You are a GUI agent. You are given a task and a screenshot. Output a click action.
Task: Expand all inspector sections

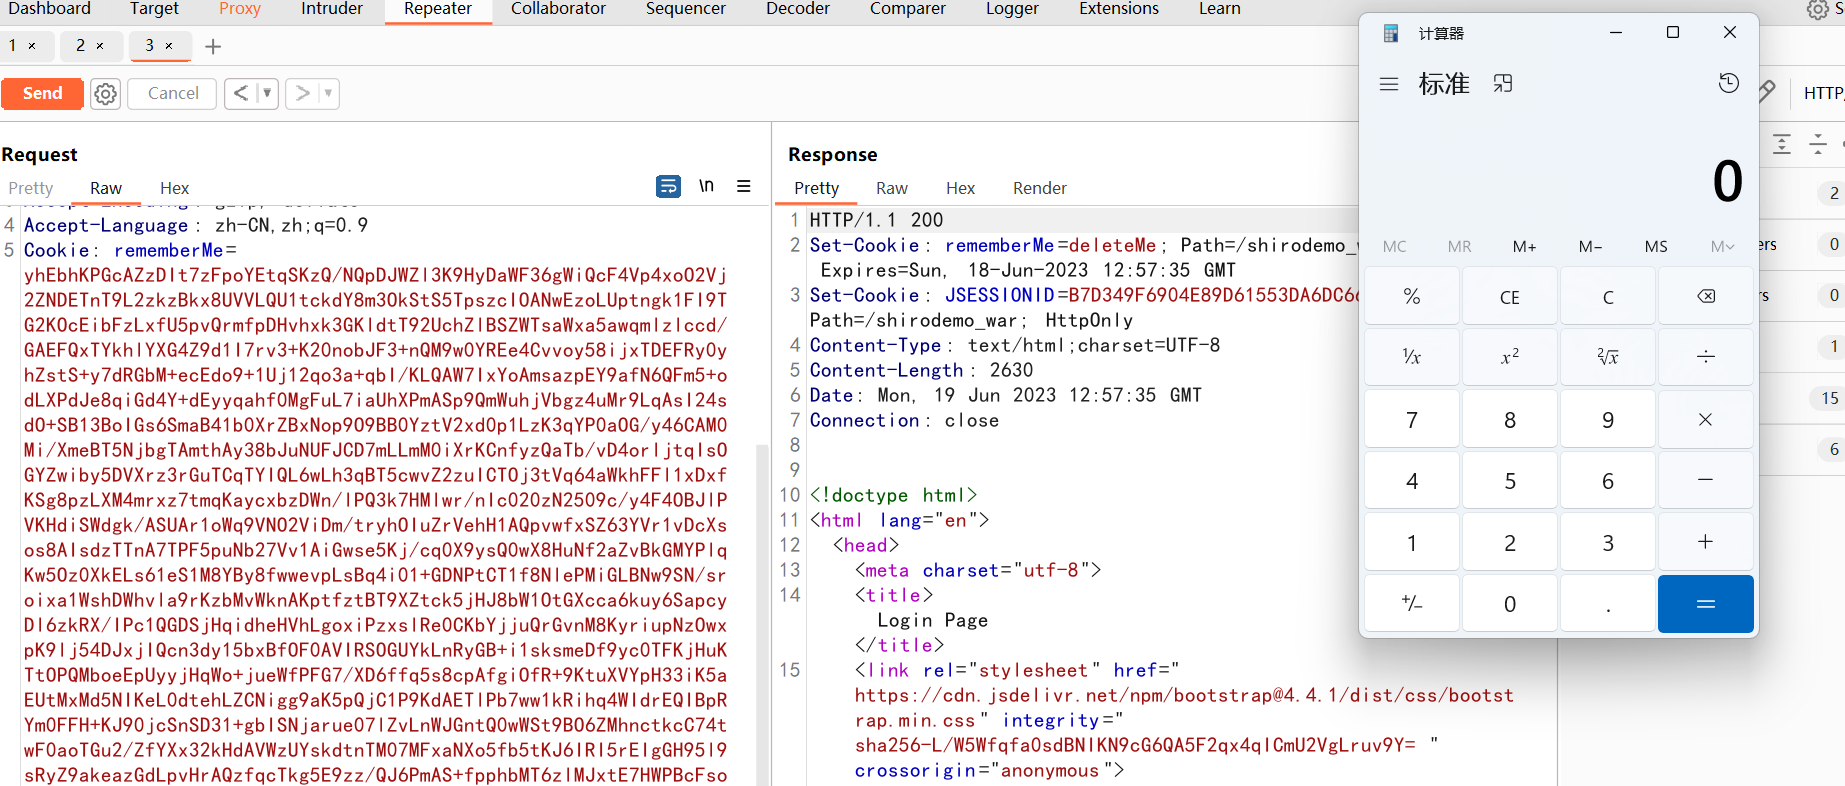1782,144
